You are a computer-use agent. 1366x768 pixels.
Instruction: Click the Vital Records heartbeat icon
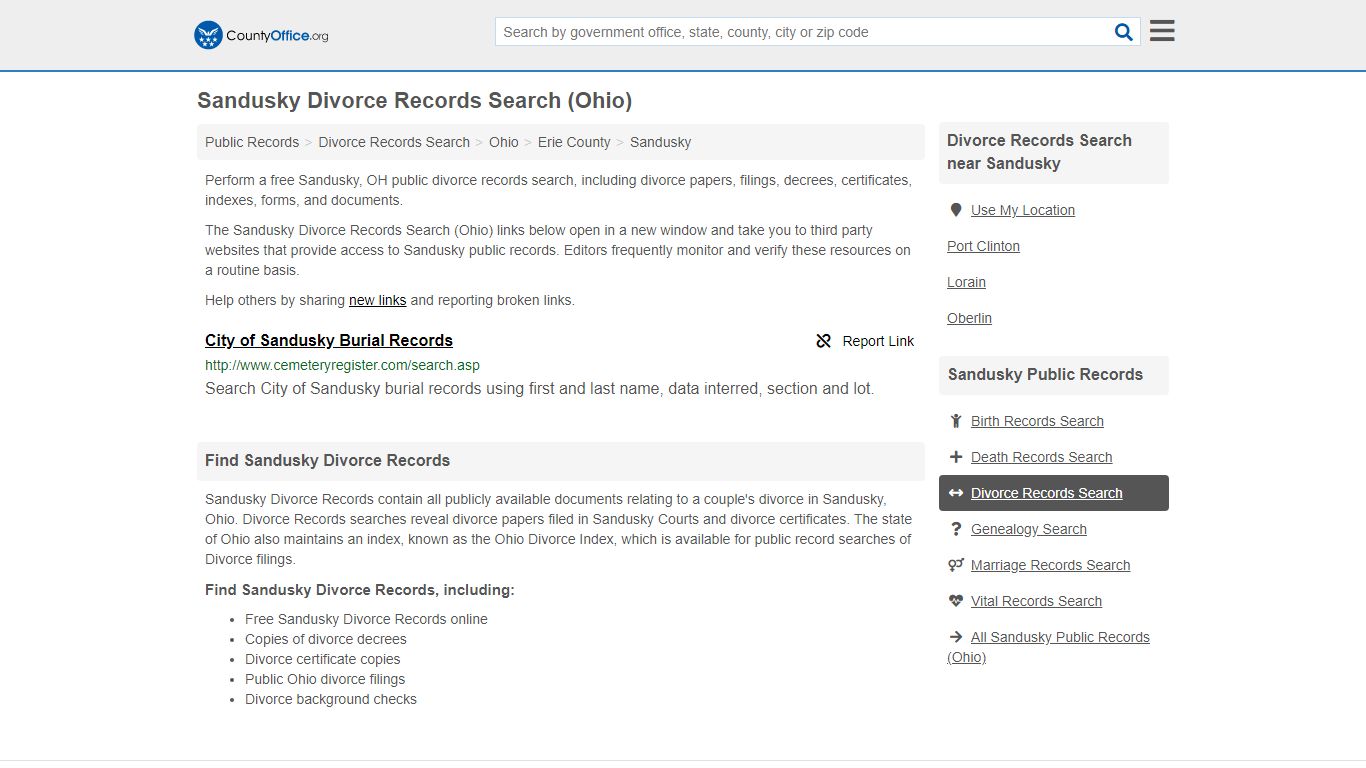click(956, 601)
